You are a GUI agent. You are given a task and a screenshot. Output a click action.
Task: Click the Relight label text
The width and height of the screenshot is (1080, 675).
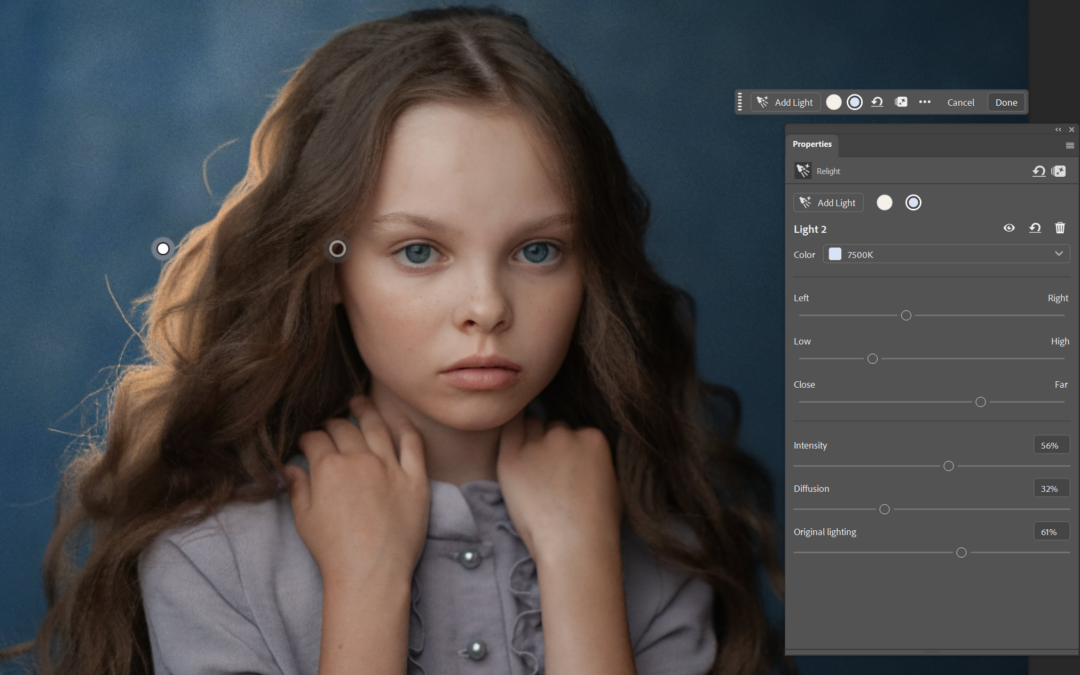(x=828, y=171)
